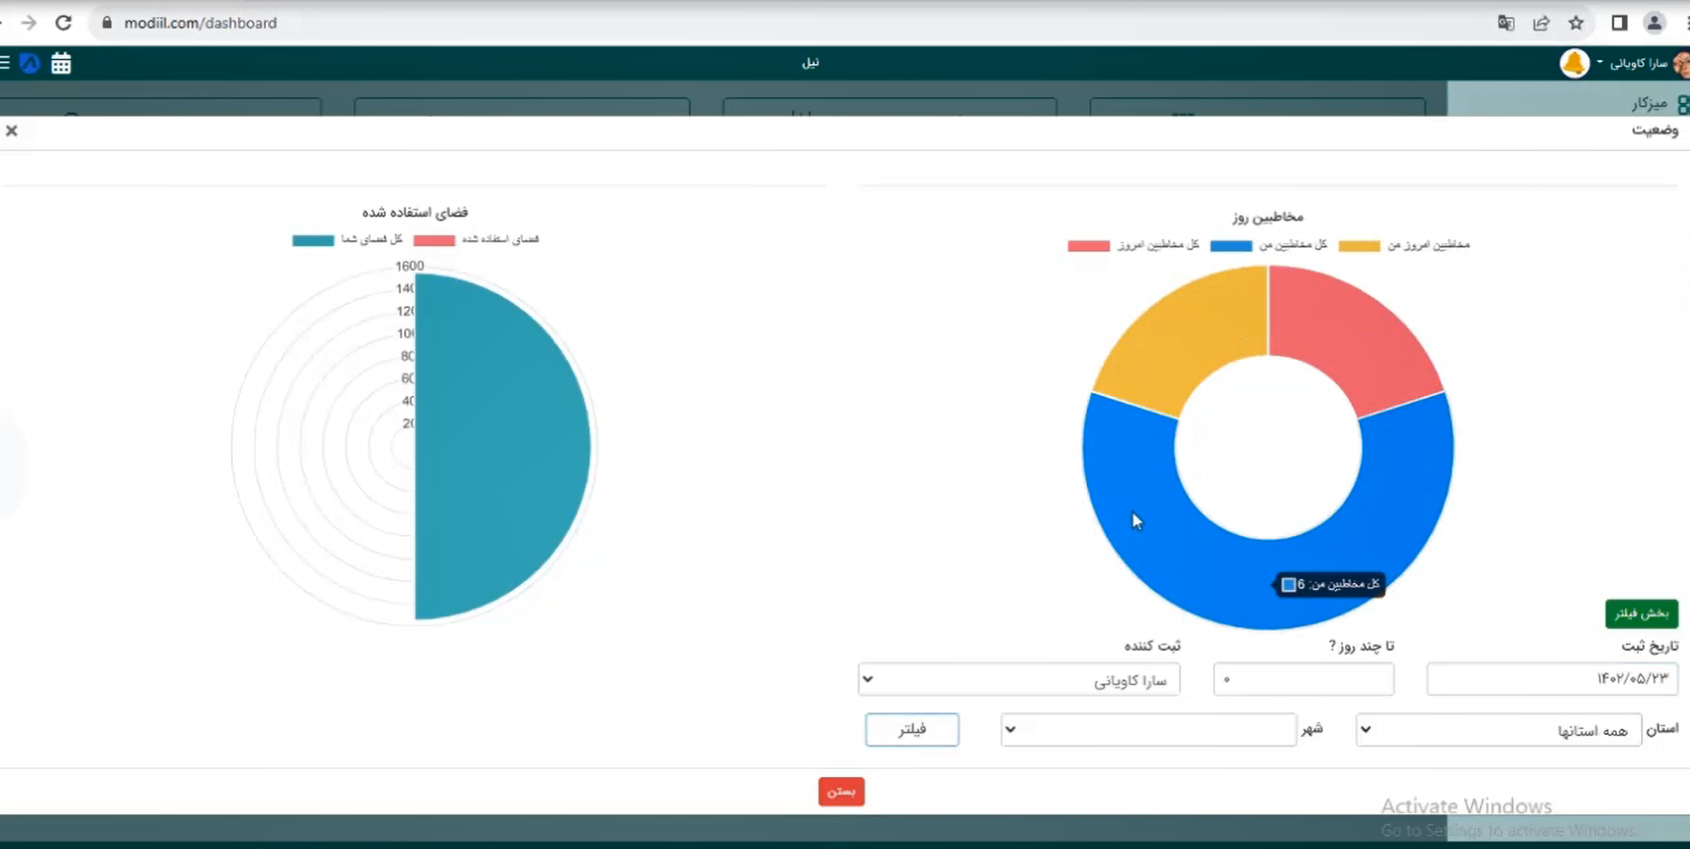Toggle yellow 'مخاطبین امروز من' legend item

pyautogui.click(x=1404, y=245)
